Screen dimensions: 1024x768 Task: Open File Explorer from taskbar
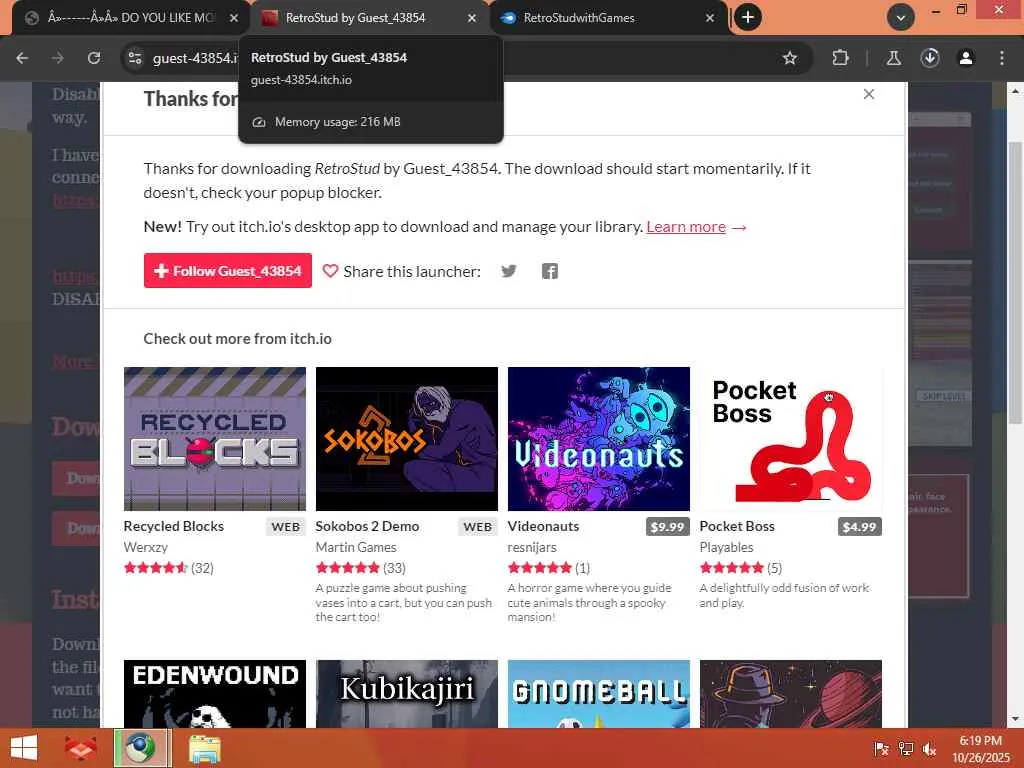[x=205, y=748]
